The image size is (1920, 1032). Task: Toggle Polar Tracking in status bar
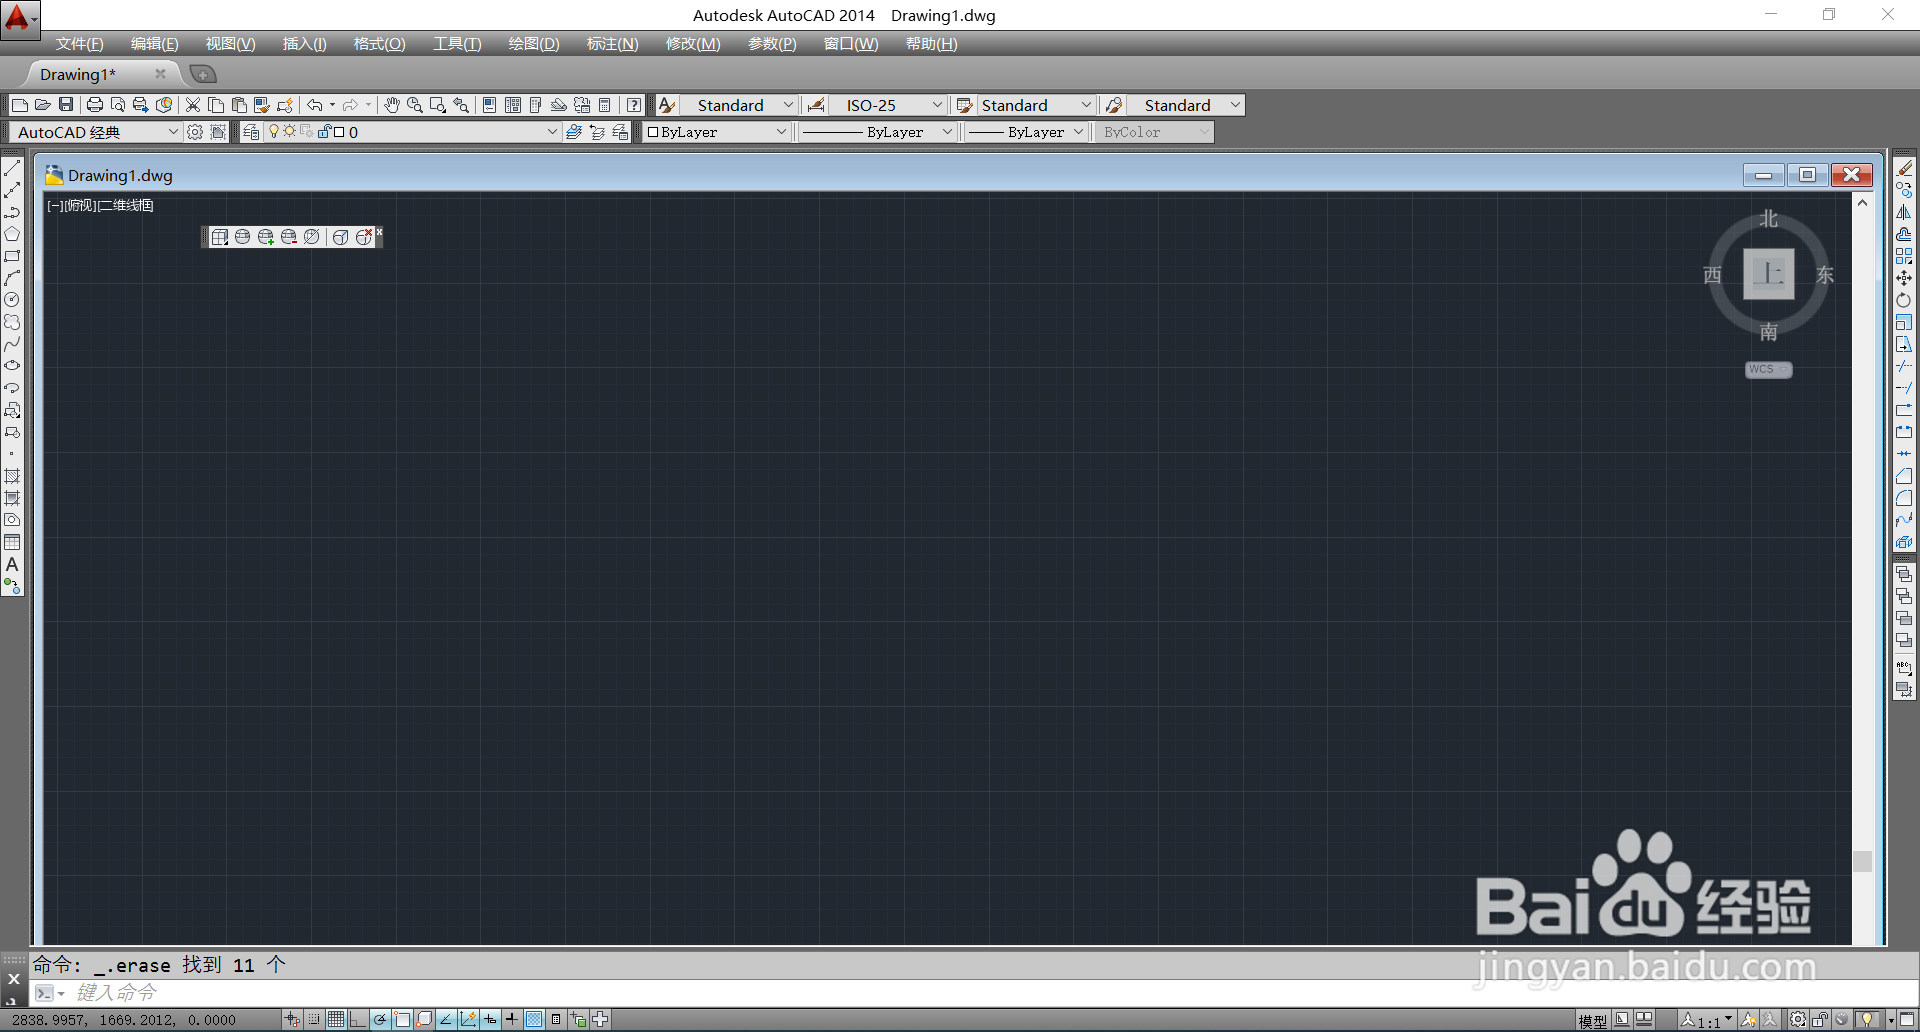click(380, 1020)
